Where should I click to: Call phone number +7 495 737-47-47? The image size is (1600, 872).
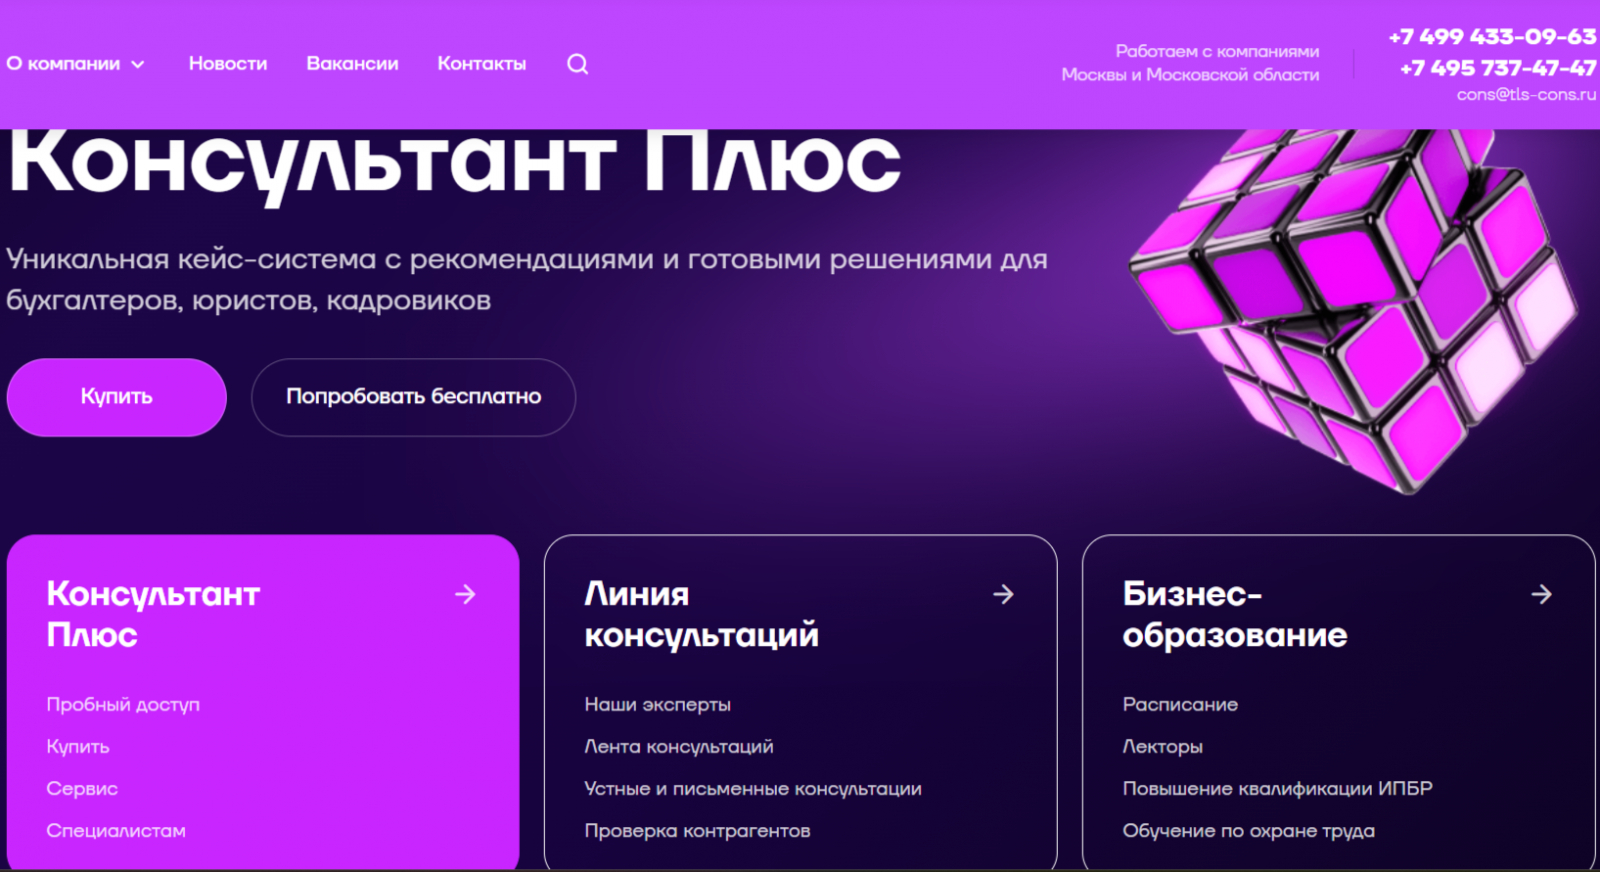1498,68
